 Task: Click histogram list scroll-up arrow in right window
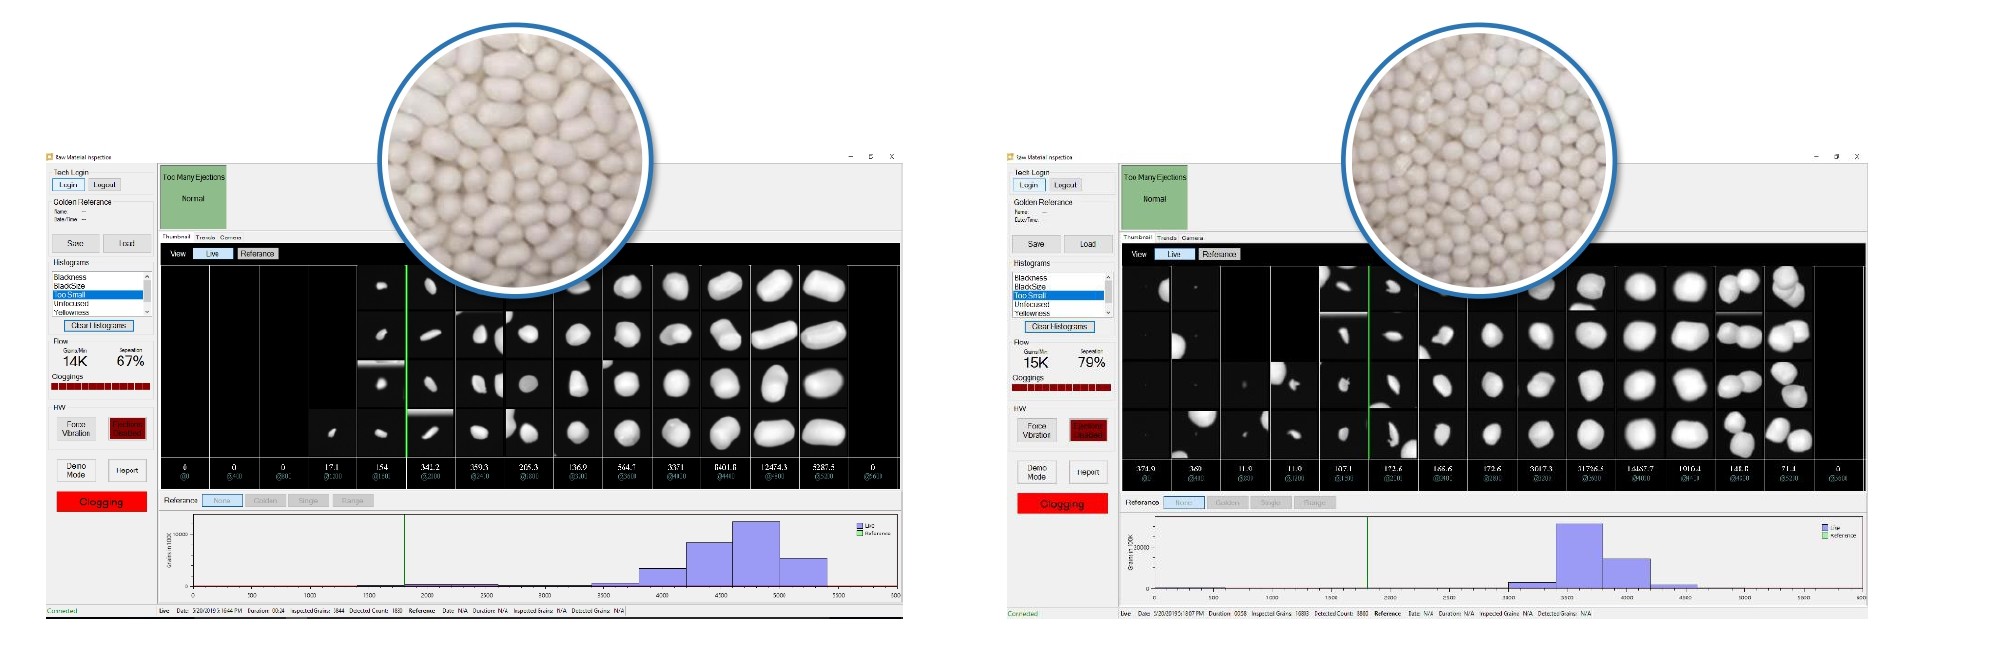tap(1108, 277)
